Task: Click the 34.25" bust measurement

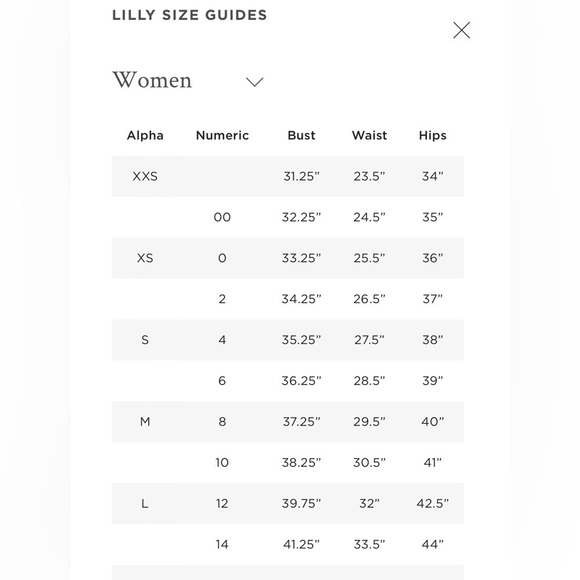Action: tap(301, 299)
